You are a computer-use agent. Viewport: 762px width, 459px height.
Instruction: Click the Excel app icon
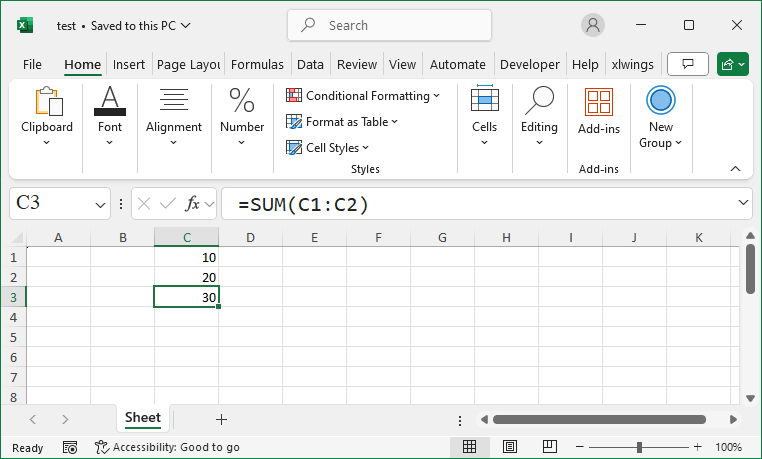(x=24, y=25)
